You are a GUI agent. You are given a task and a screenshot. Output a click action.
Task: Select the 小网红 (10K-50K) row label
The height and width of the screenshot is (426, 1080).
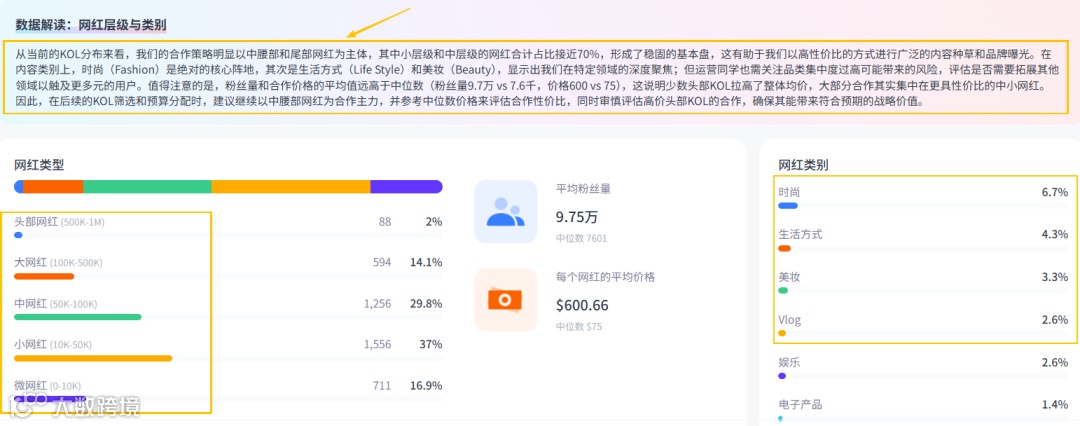[x=53, y=345]
